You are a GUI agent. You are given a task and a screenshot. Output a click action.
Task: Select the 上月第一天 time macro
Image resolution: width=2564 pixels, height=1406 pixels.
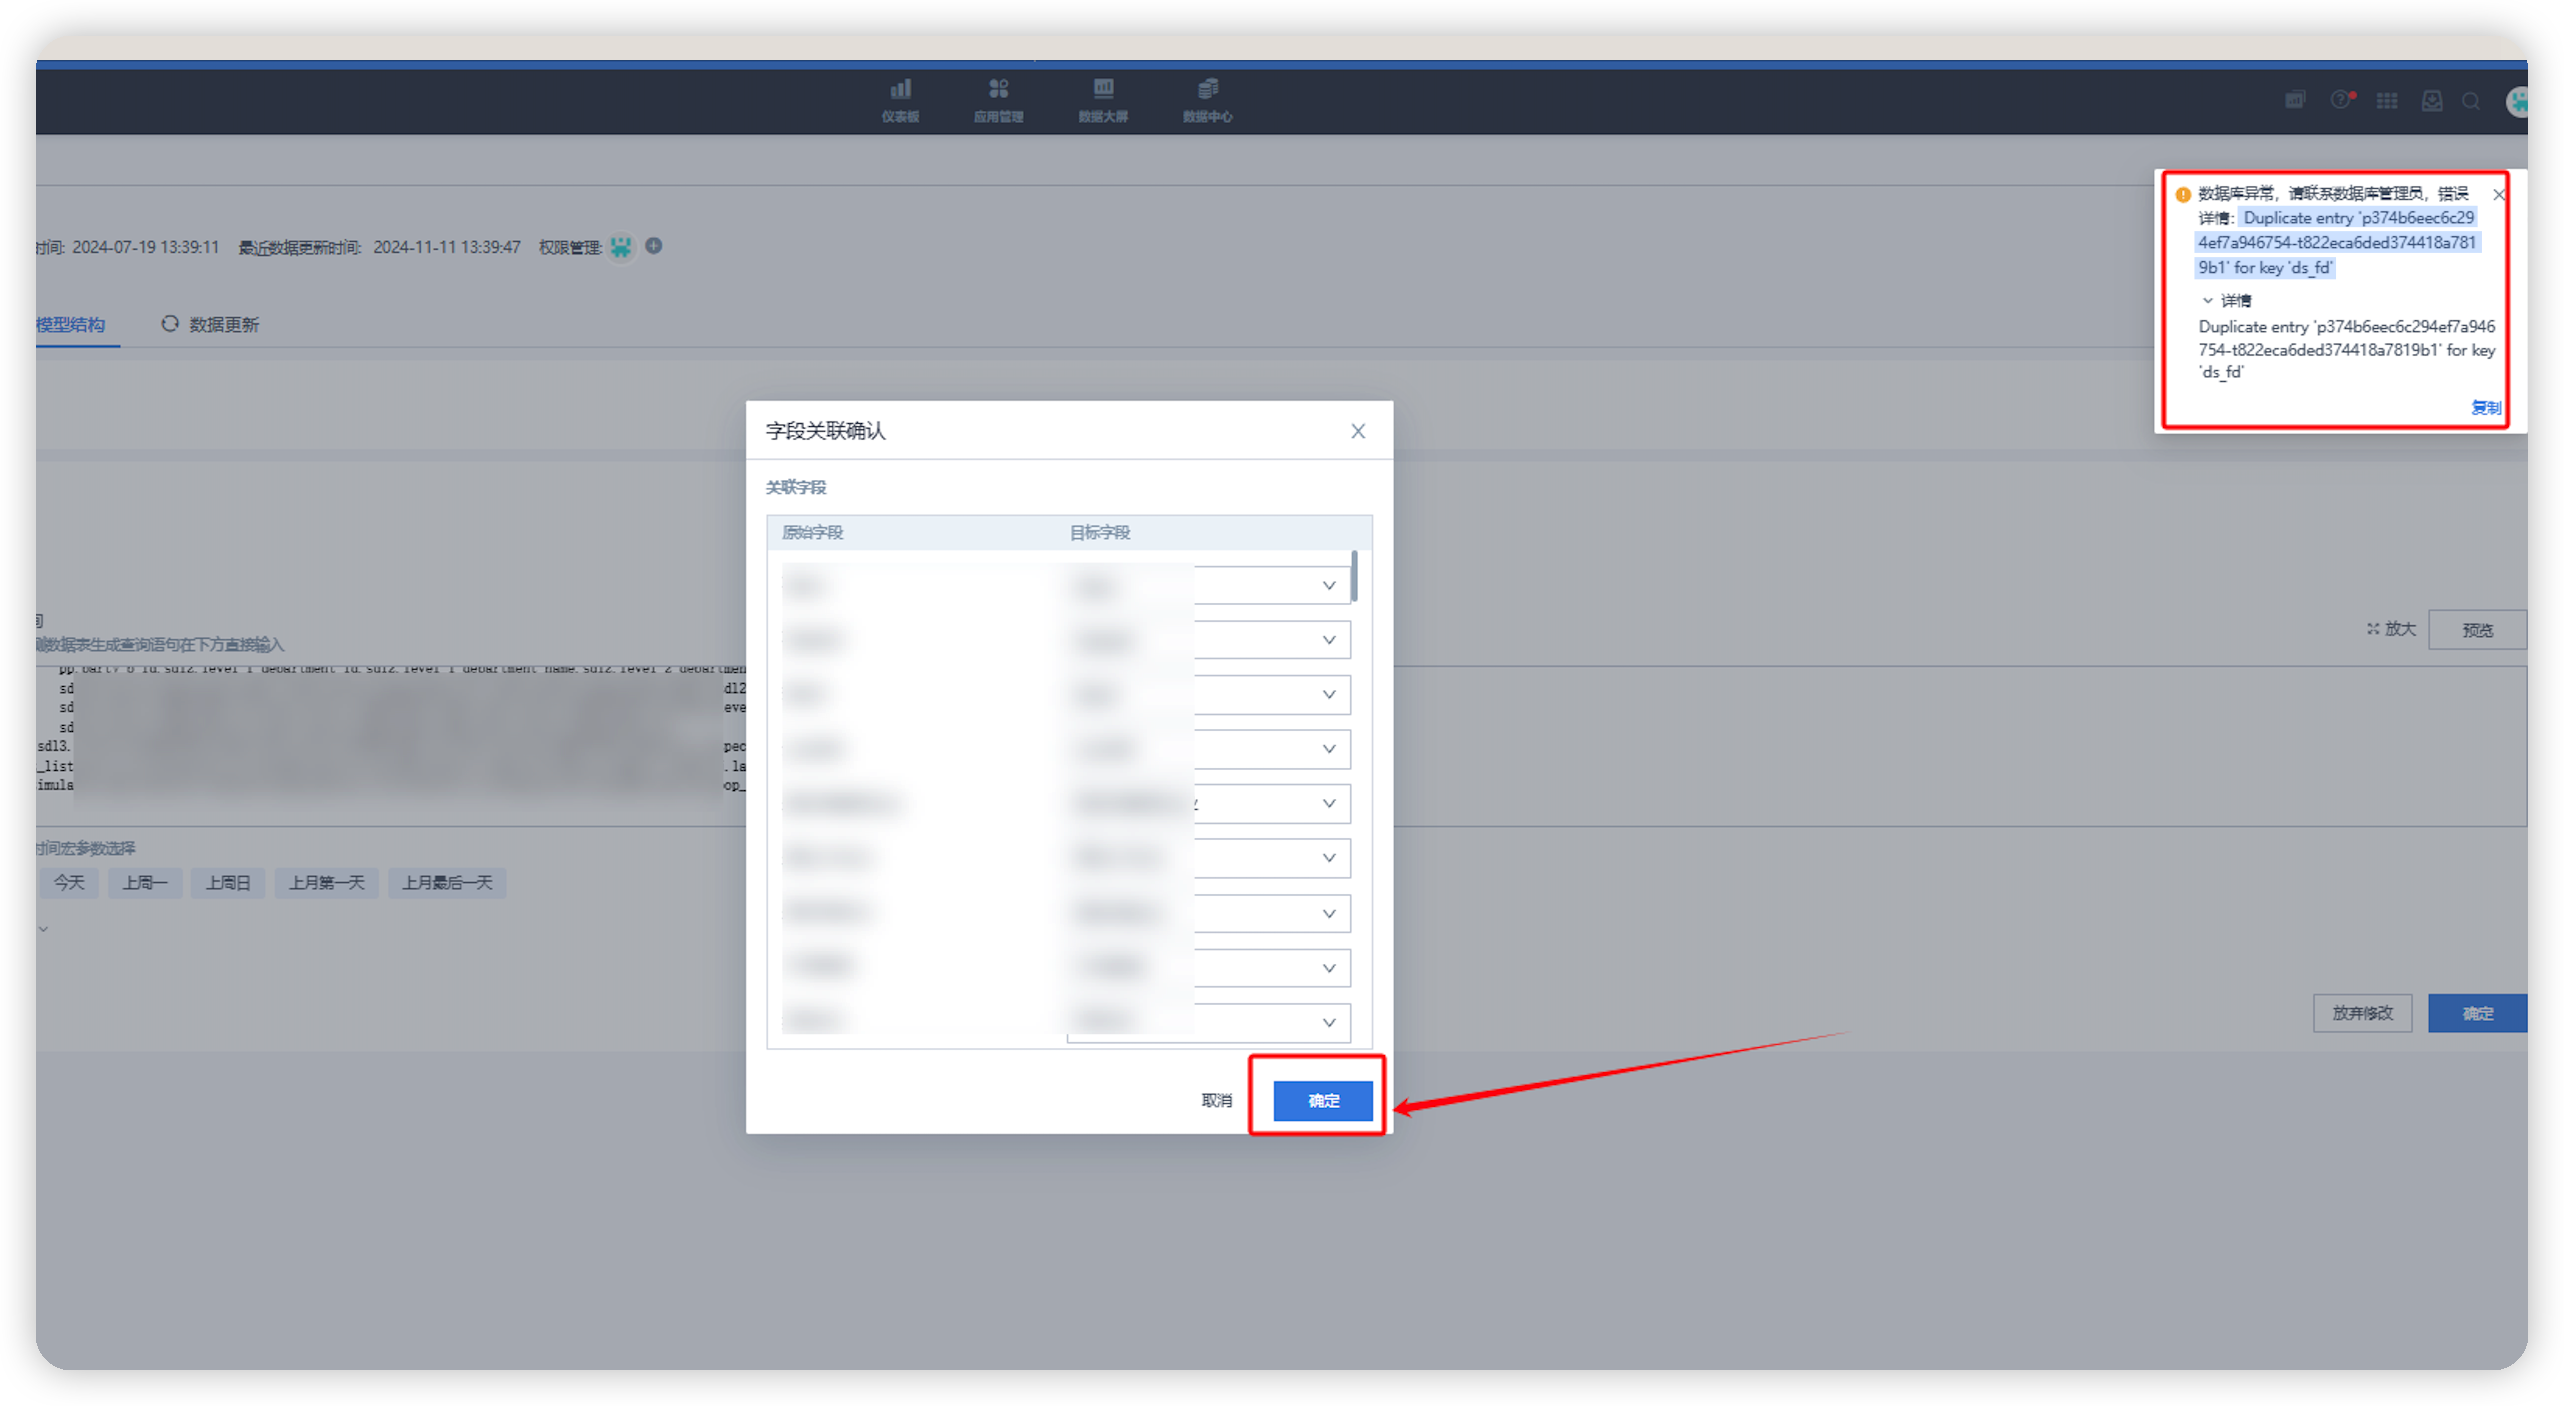pyautogui.click(x=326, y=882)
